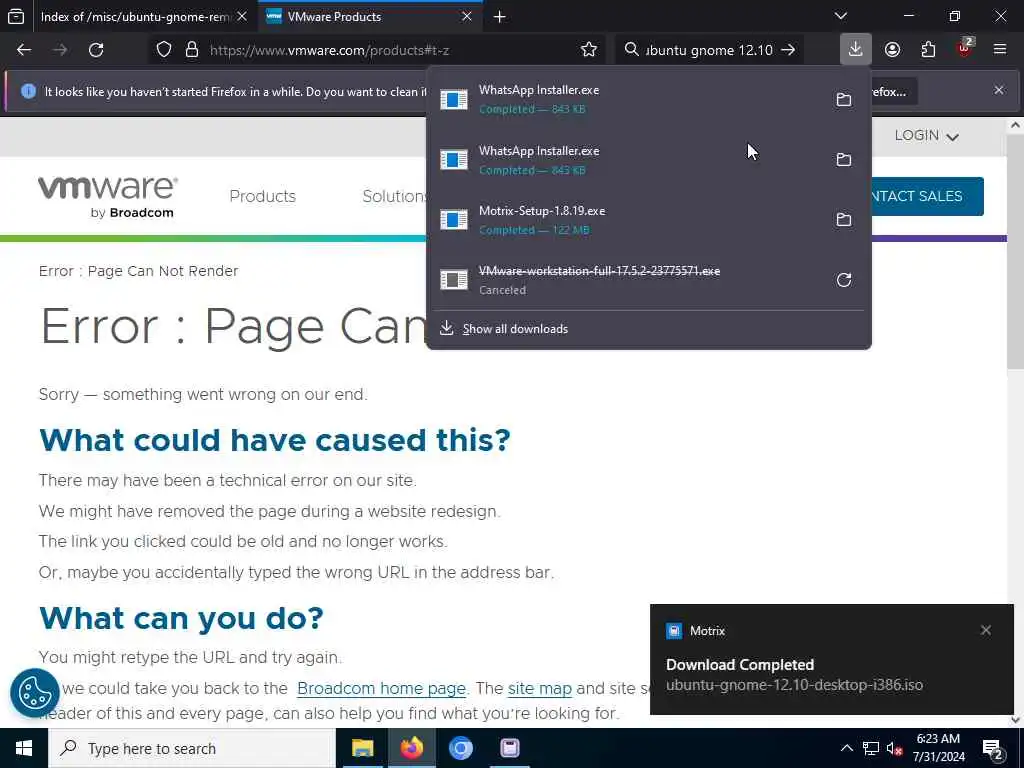Show folder for second WhatsApp Installer.exe
This screenshot has width=1024, height=768.
(844, 159)
